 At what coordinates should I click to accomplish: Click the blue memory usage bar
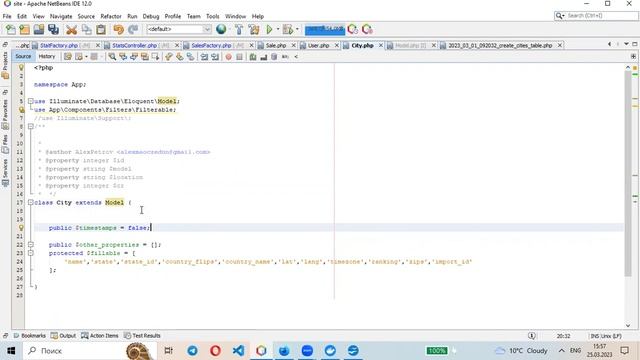pos(325,29)
